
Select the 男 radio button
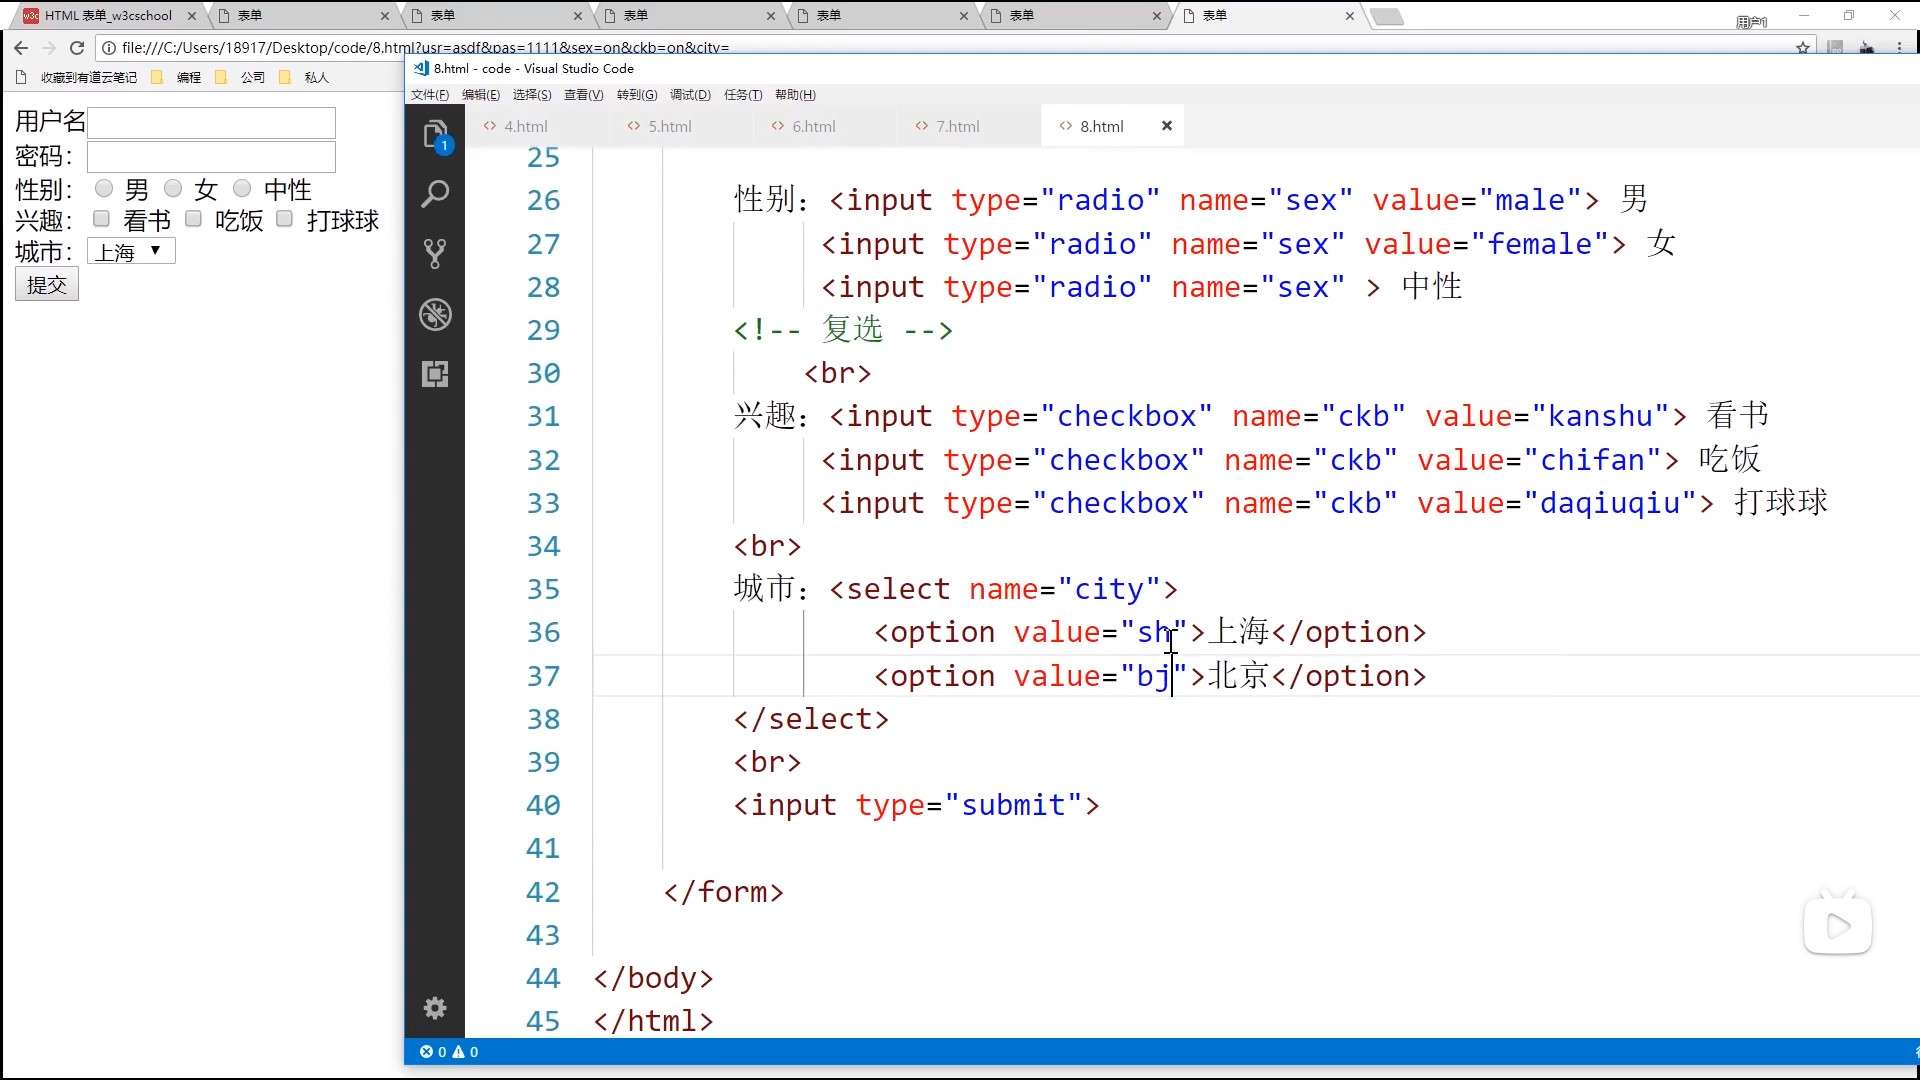104,188
